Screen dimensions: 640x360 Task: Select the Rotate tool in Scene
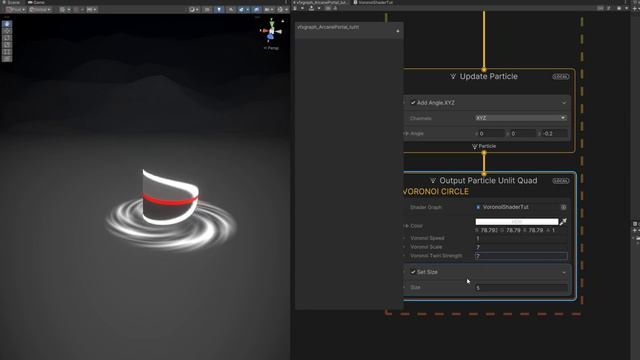7,38
